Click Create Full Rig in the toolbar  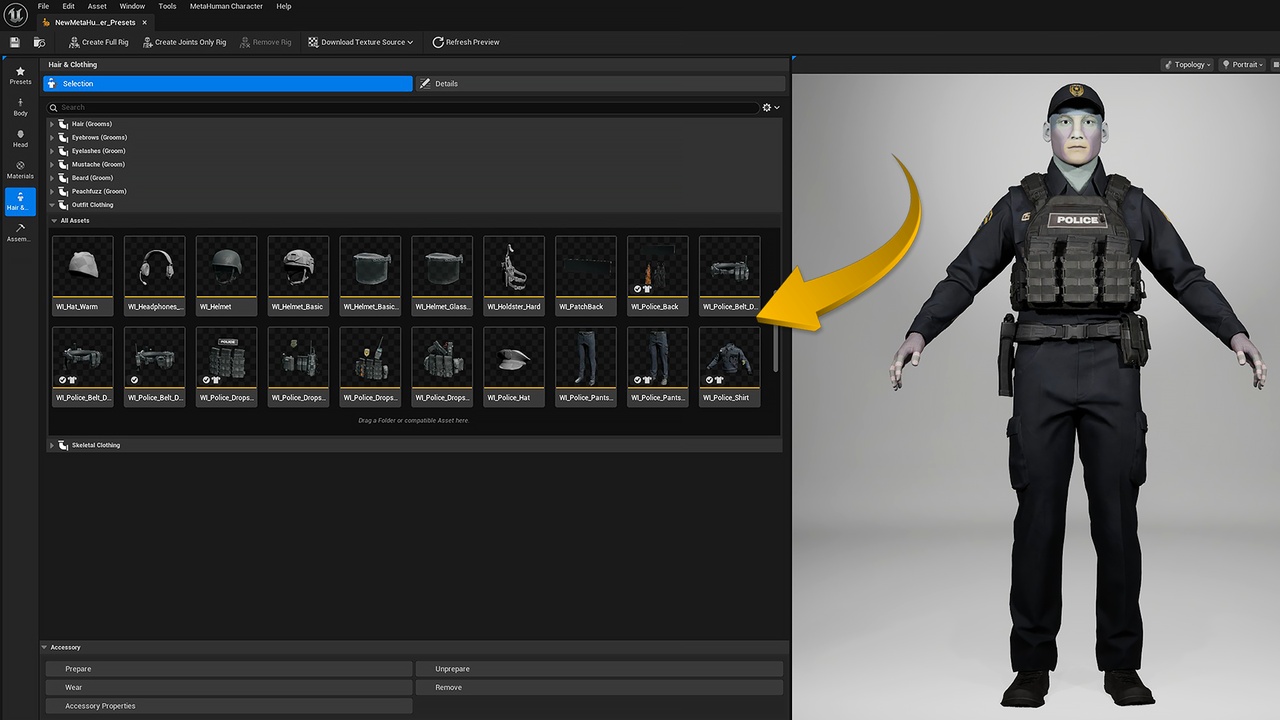(98, 42)
